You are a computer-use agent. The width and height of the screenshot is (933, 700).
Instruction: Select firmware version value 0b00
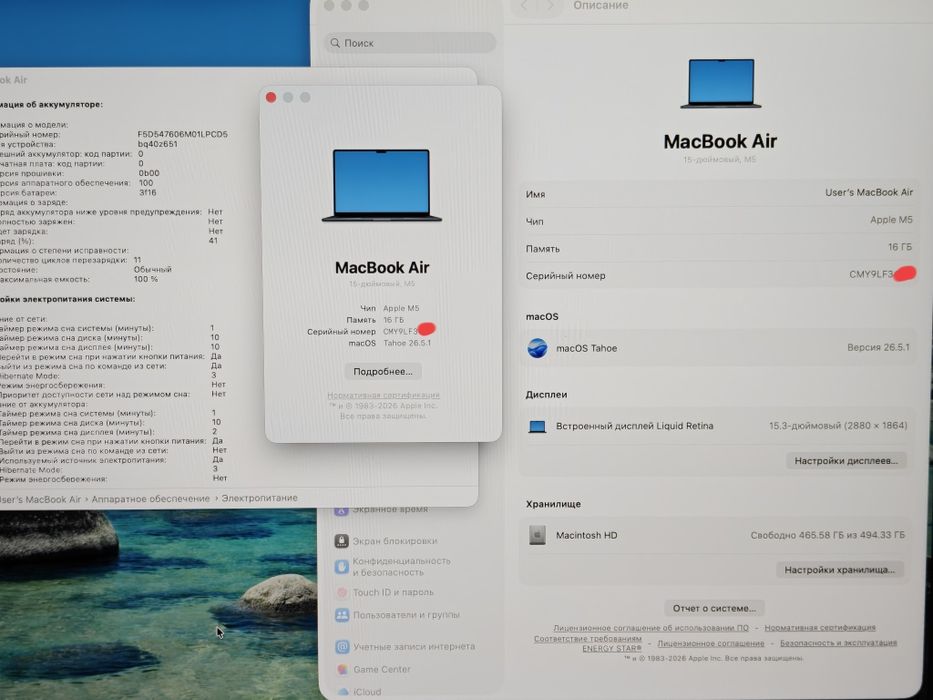pos(149,173)
